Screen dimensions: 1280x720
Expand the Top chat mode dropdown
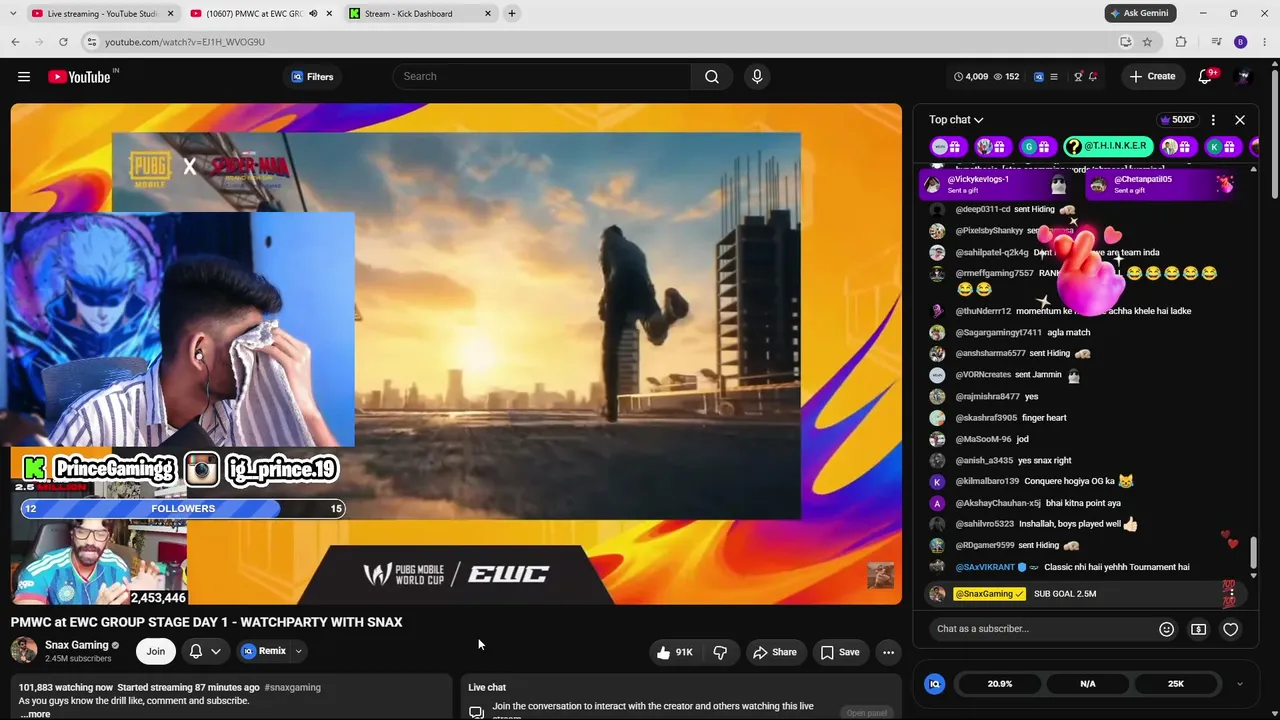[x=956, y=120]
